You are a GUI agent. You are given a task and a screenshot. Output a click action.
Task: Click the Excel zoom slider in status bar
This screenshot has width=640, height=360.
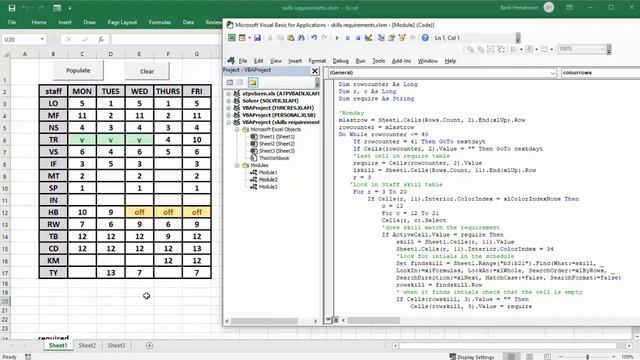click(x=588, y=357)
